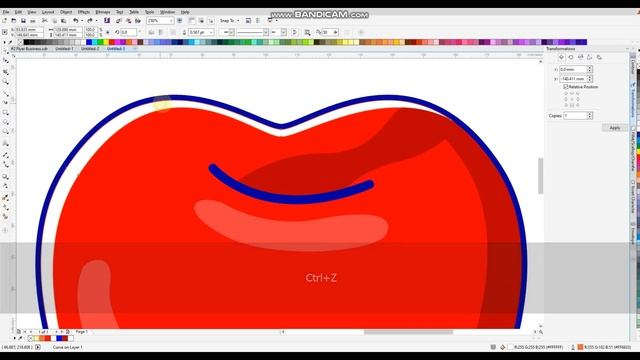The width and height of the screenshot is (640, 360).
Task: Click the New document icon
Action: (4, 20)
